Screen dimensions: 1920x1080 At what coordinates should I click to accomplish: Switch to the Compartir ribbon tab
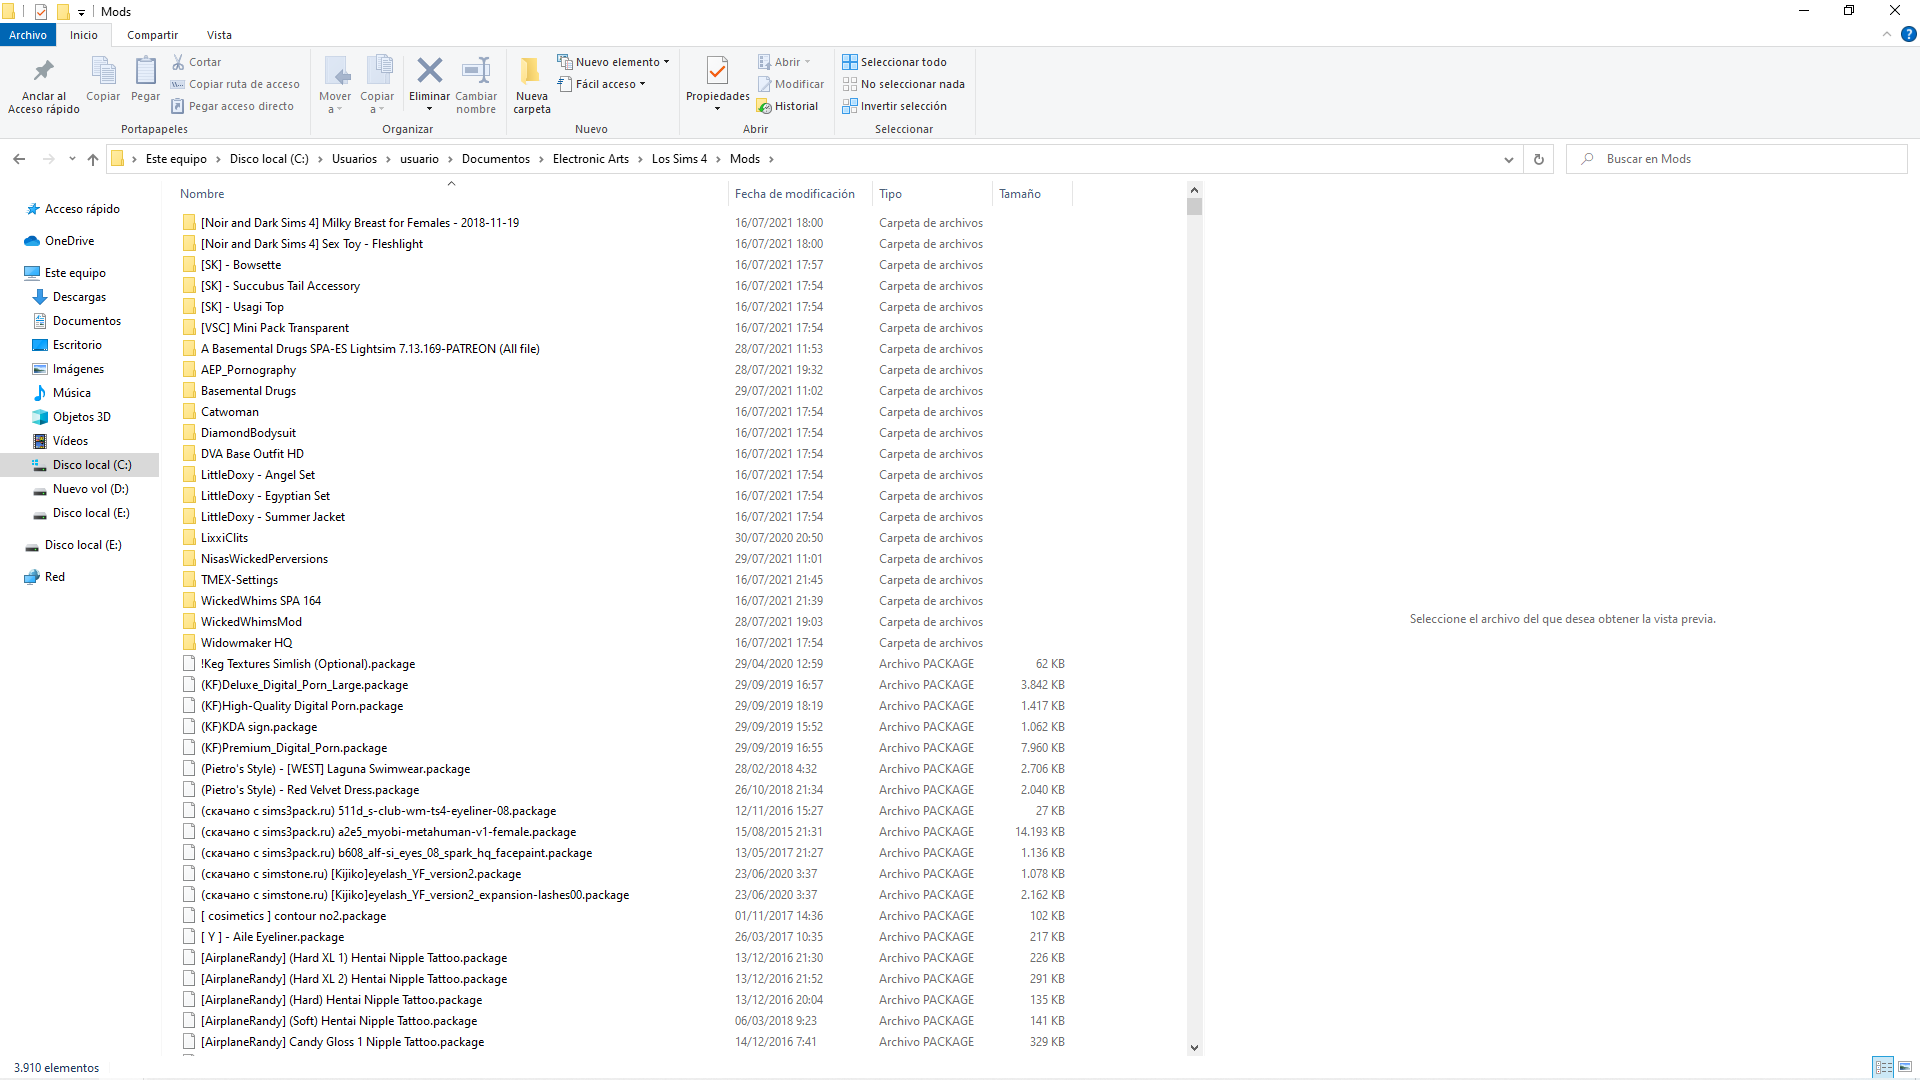[152, 35]
